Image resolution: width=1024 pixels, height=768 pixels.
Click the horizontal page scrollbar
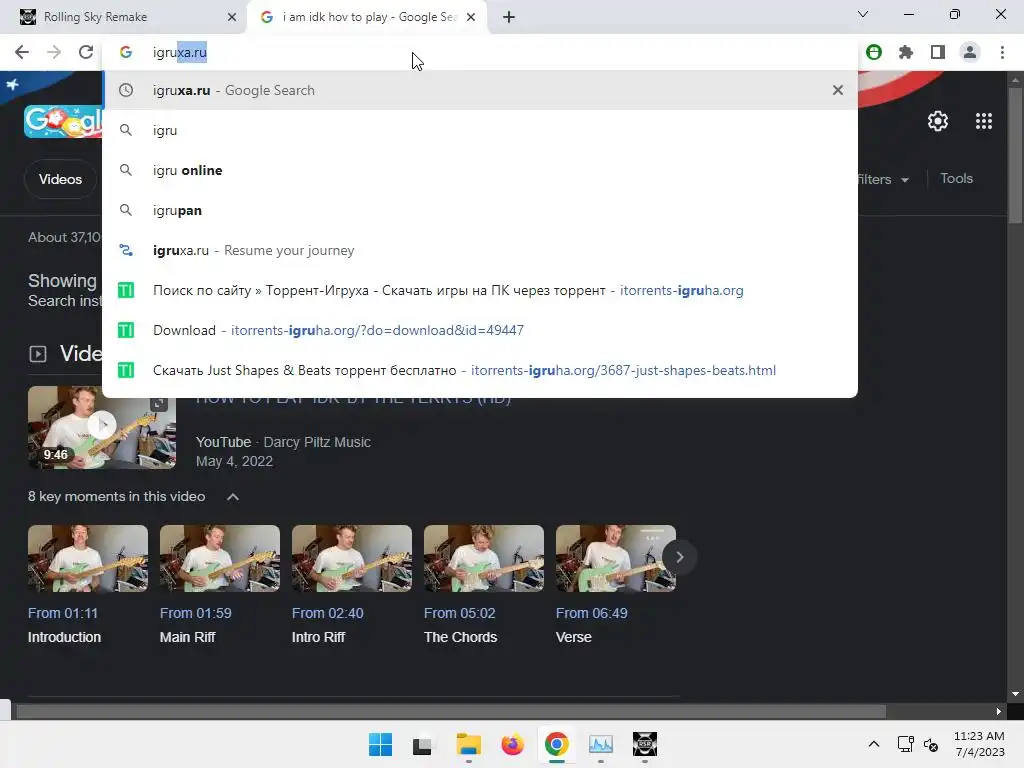tap(451, 711)
